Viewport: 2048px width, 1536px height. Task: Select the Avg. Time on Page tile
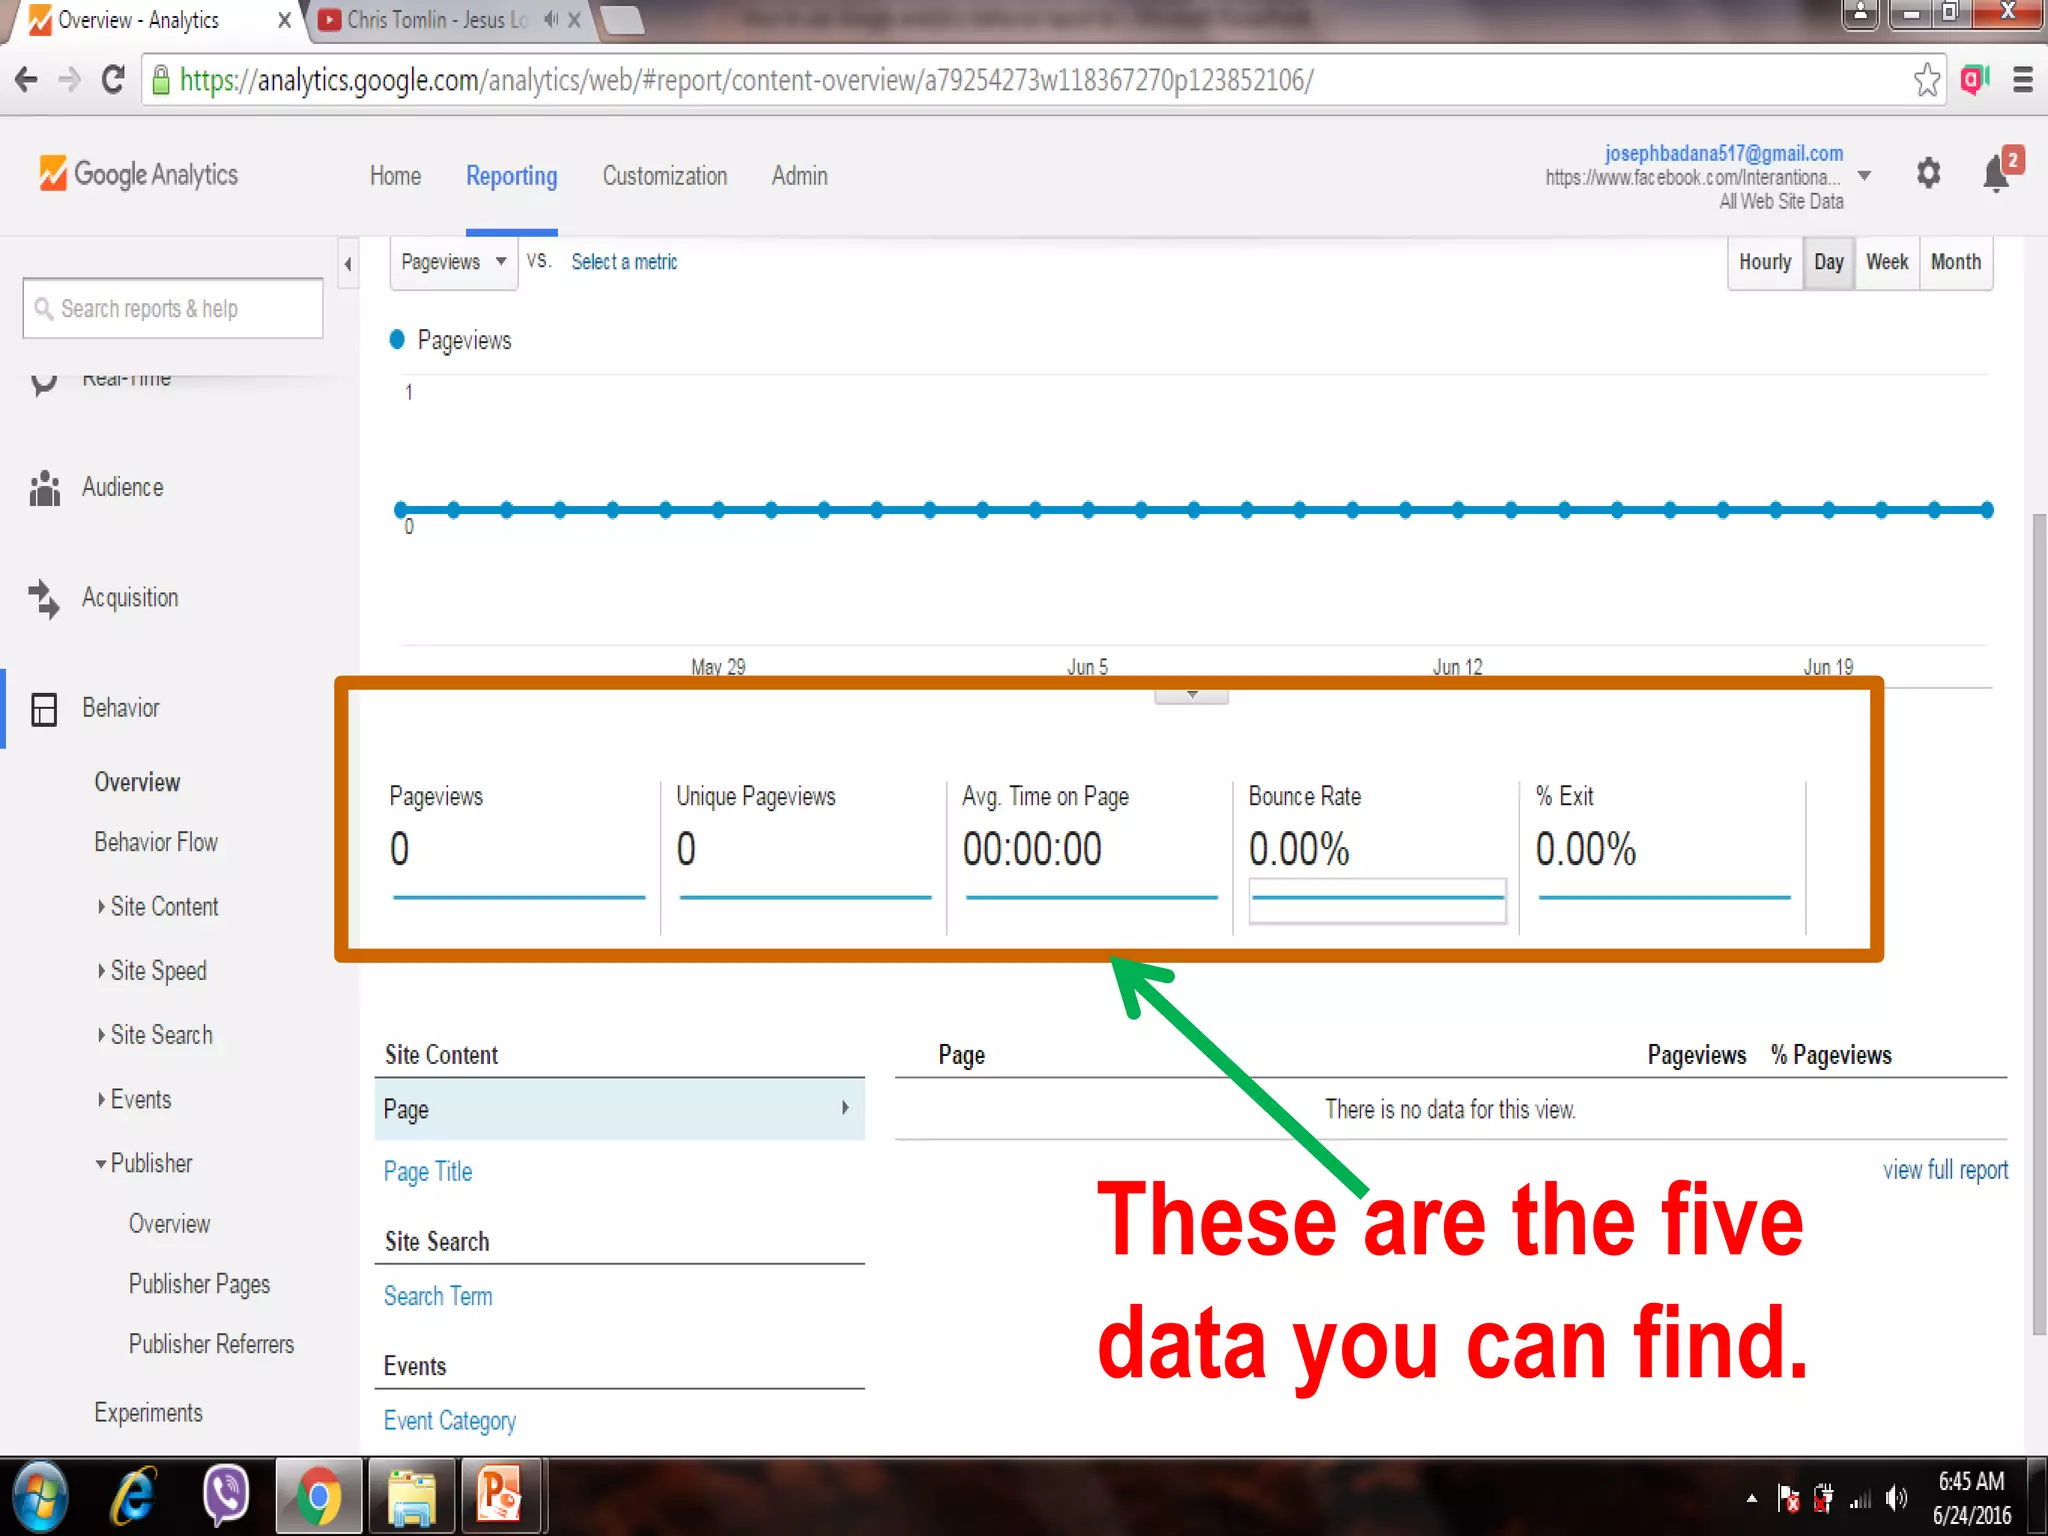pyautogui.click(x=1090, y=857)
